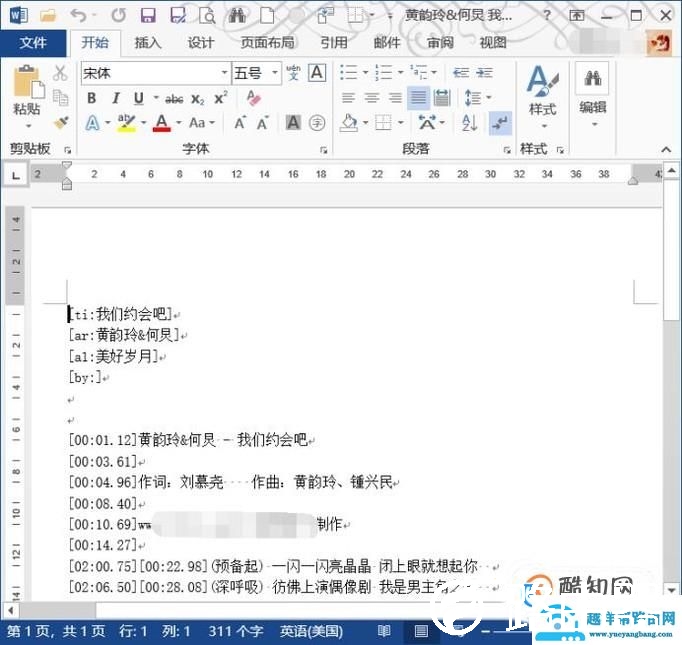
Task: Toggle show paragraph marks button
Action: click(x=500, y=123)
